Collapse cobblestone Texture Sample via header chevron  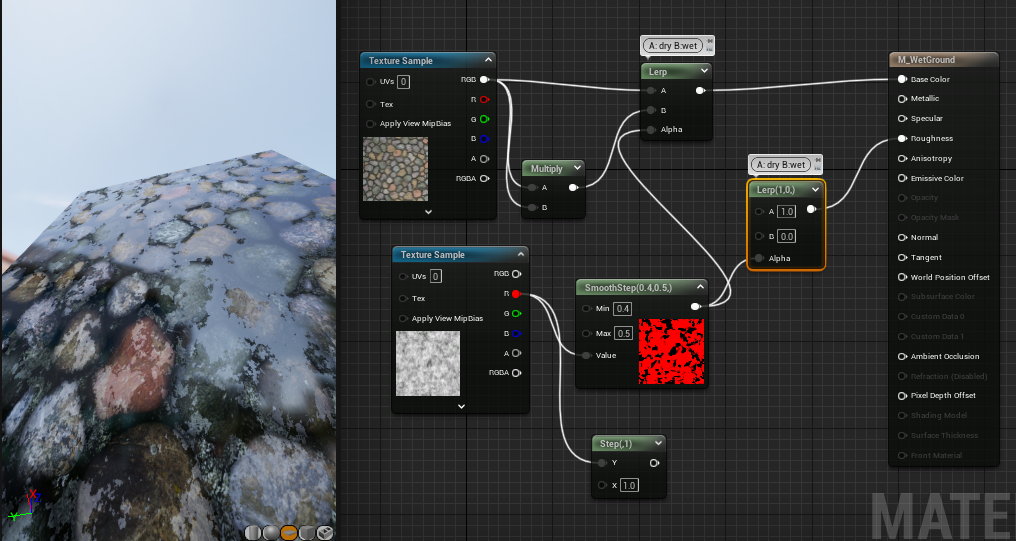click(x=488, y=60)
